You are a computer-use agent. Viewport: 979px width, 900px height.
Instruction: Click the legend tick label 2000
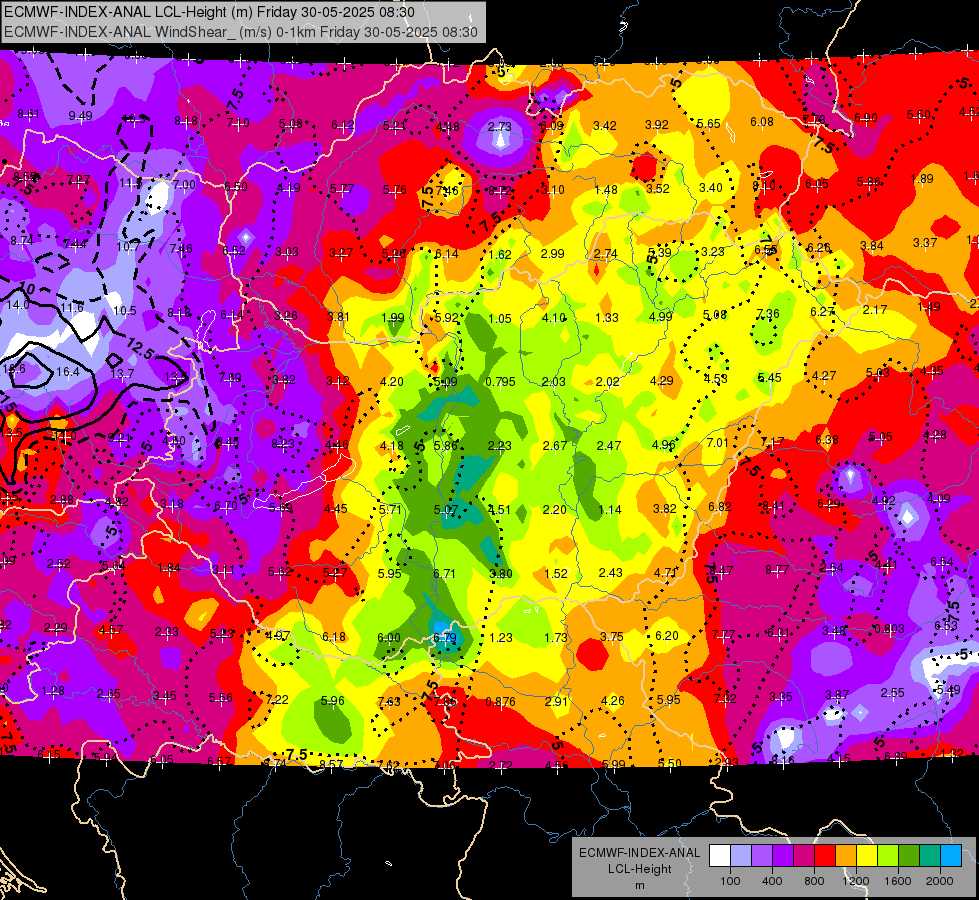(x=940, y=881)
